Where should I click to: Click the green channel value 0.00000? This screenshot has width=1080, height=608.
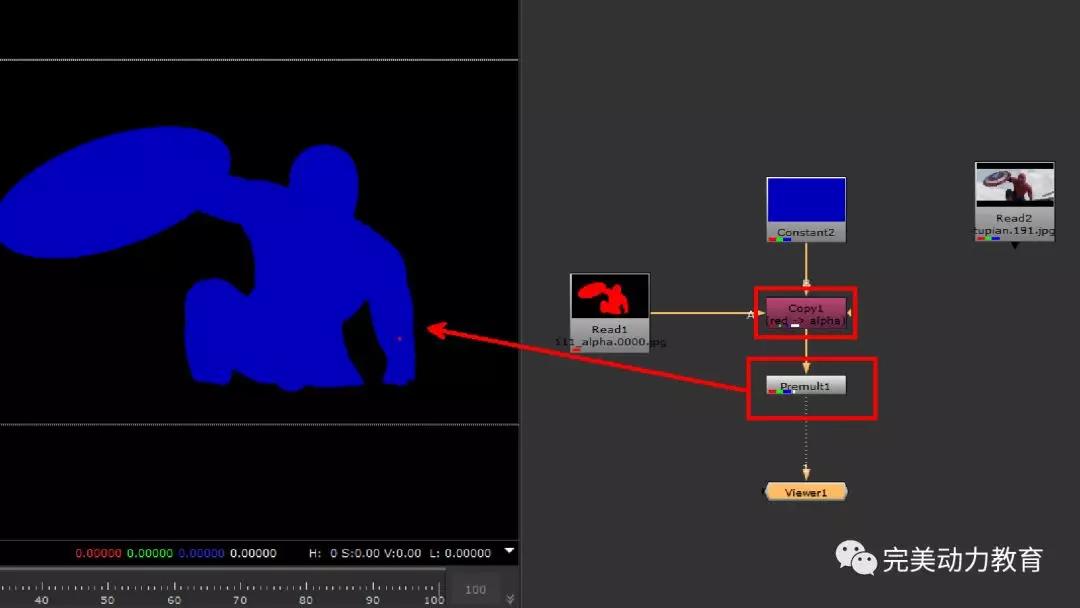149,553
